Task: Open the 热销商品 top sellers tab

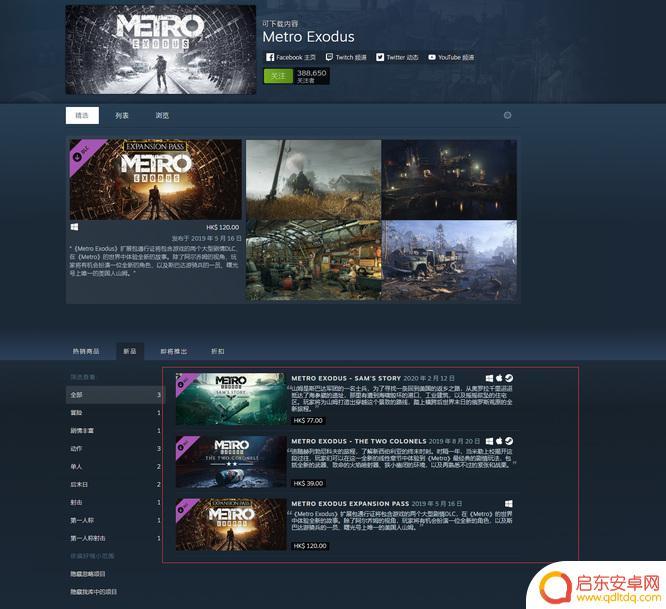Action: coord(86,351)
